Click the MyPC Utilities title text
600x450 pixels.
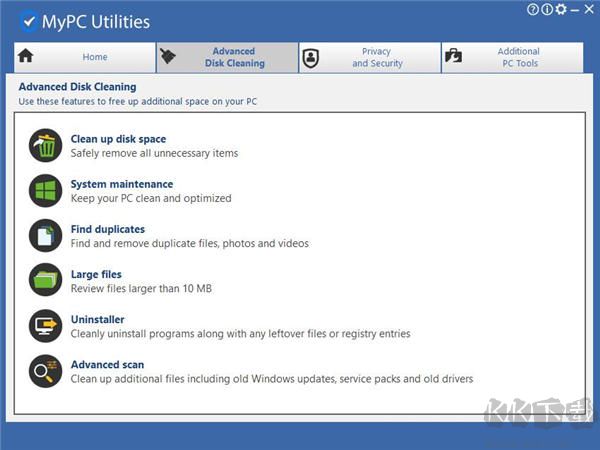96,22
